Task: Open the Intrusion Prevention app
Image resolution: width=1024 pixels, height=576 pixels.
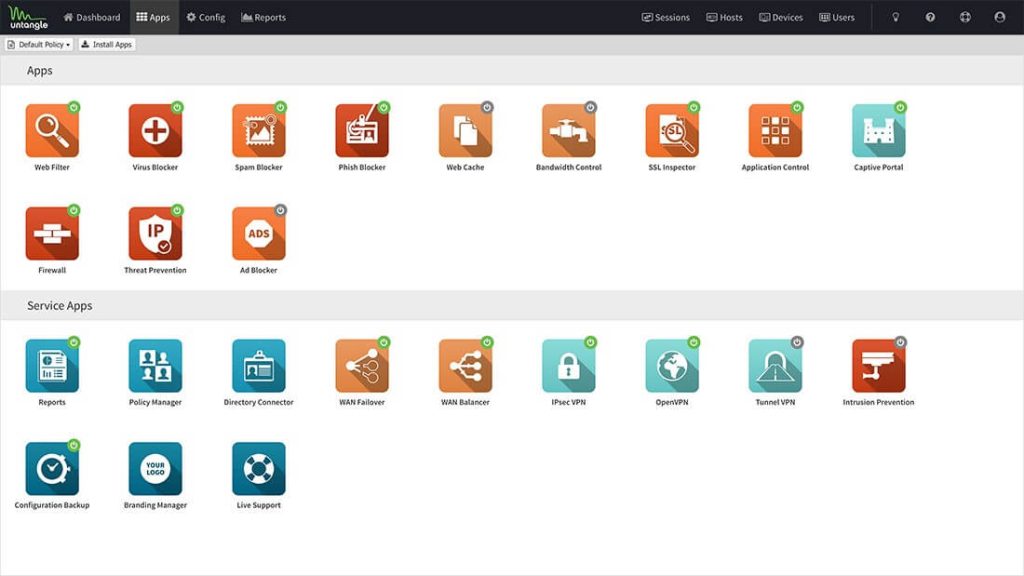Action: click(878, 366)
